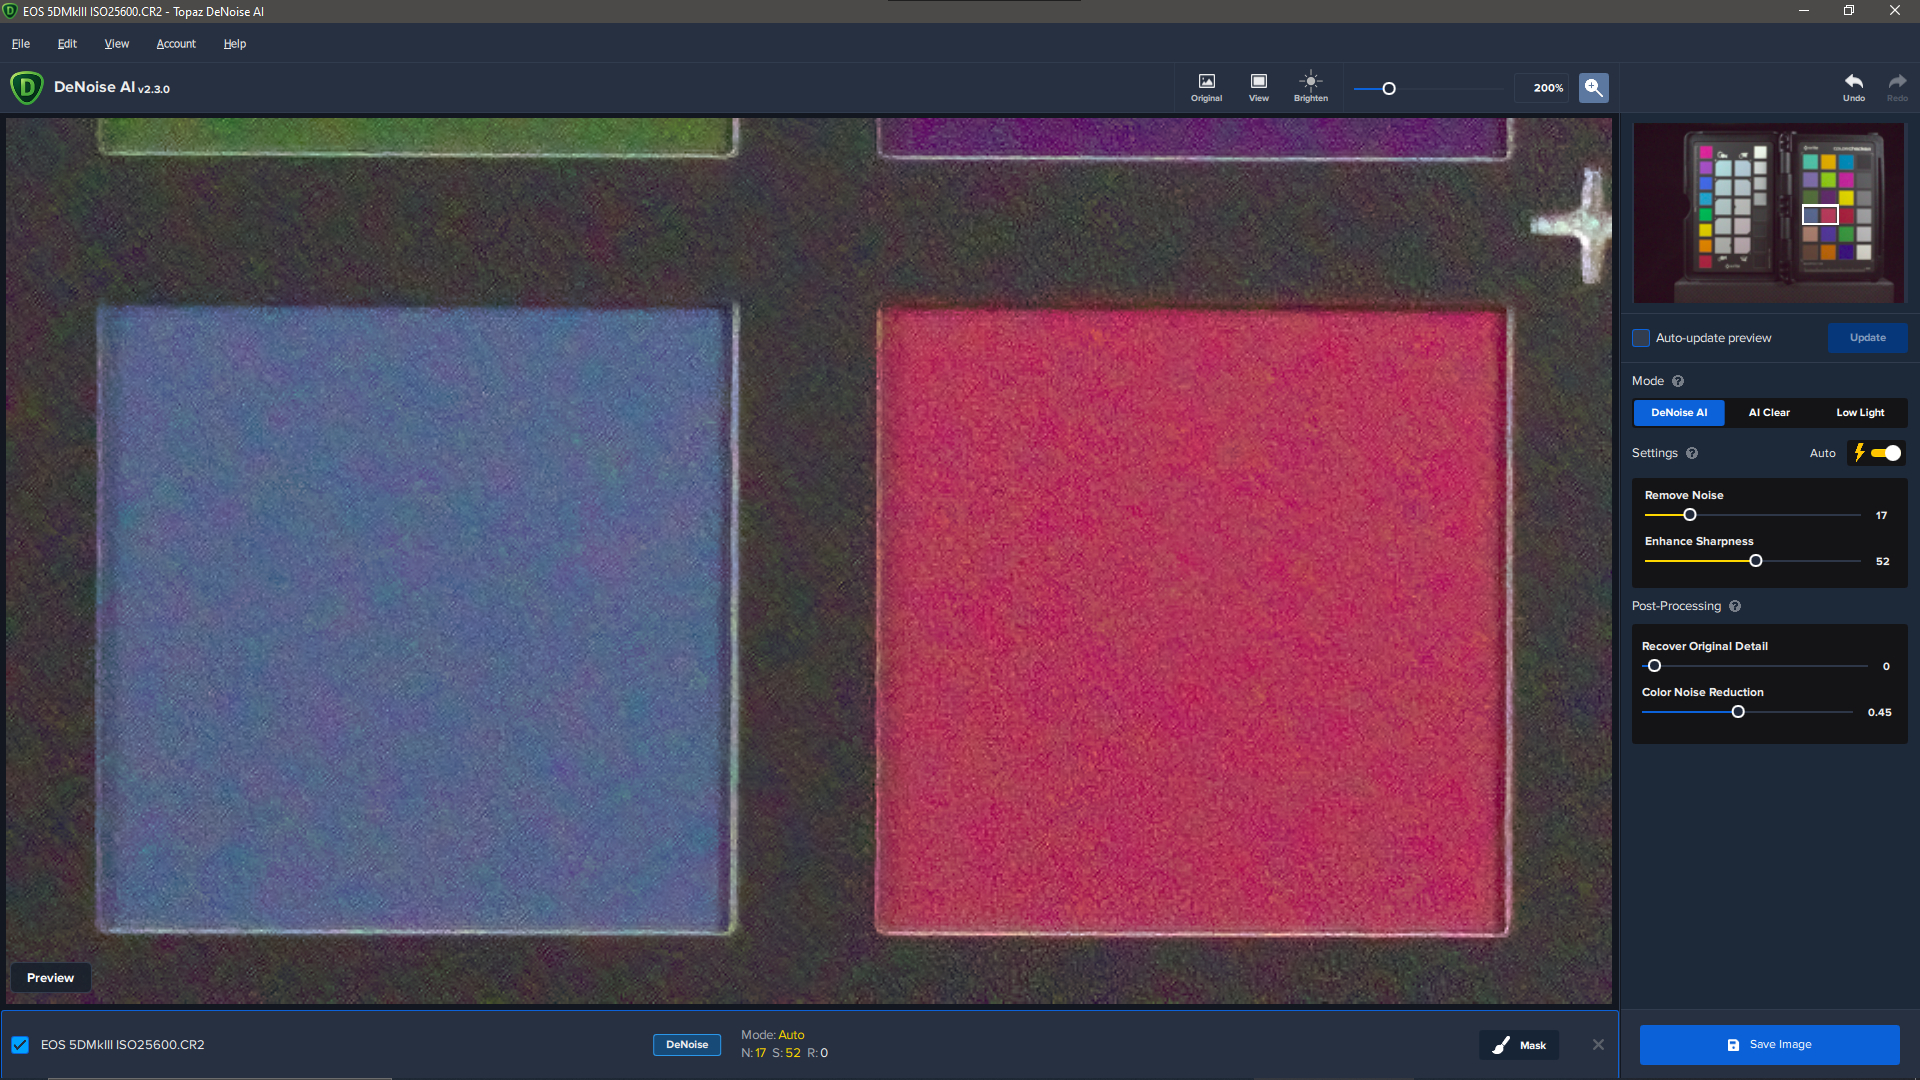Click the Update preview button
The height and width of the screenshot is (1080, 1920).
tap(1867, 338)
